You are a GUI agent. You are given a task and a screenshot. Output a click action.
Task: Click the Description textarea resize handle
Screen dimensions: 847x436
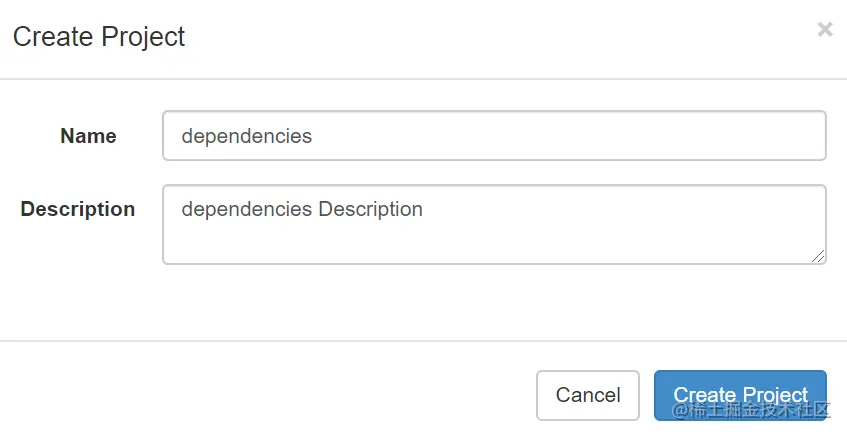tap(819, 257)
